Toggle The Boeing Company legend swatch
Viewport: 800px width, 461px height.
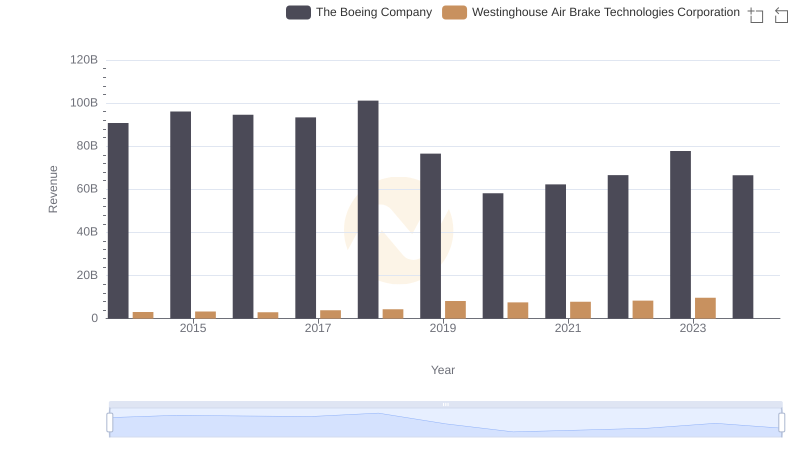298,12
